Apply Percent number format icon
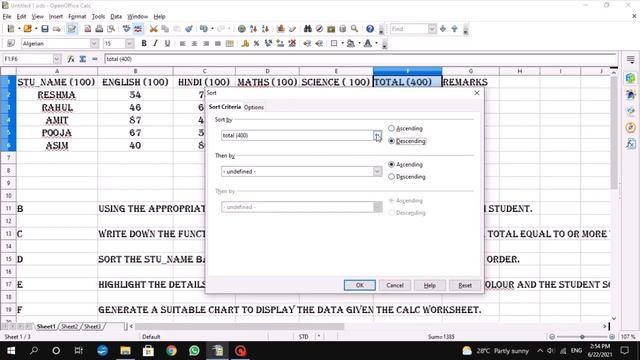 (x=256, y=43)
